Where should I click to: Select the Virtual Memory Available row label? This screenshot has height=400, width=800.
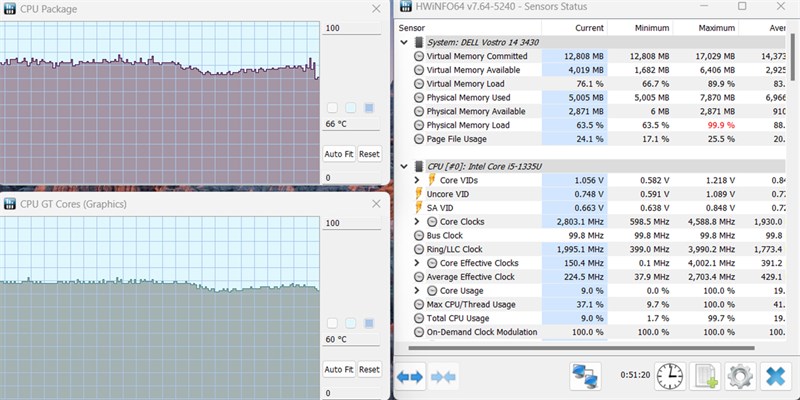pyautogui.click(x=473, y=70)
